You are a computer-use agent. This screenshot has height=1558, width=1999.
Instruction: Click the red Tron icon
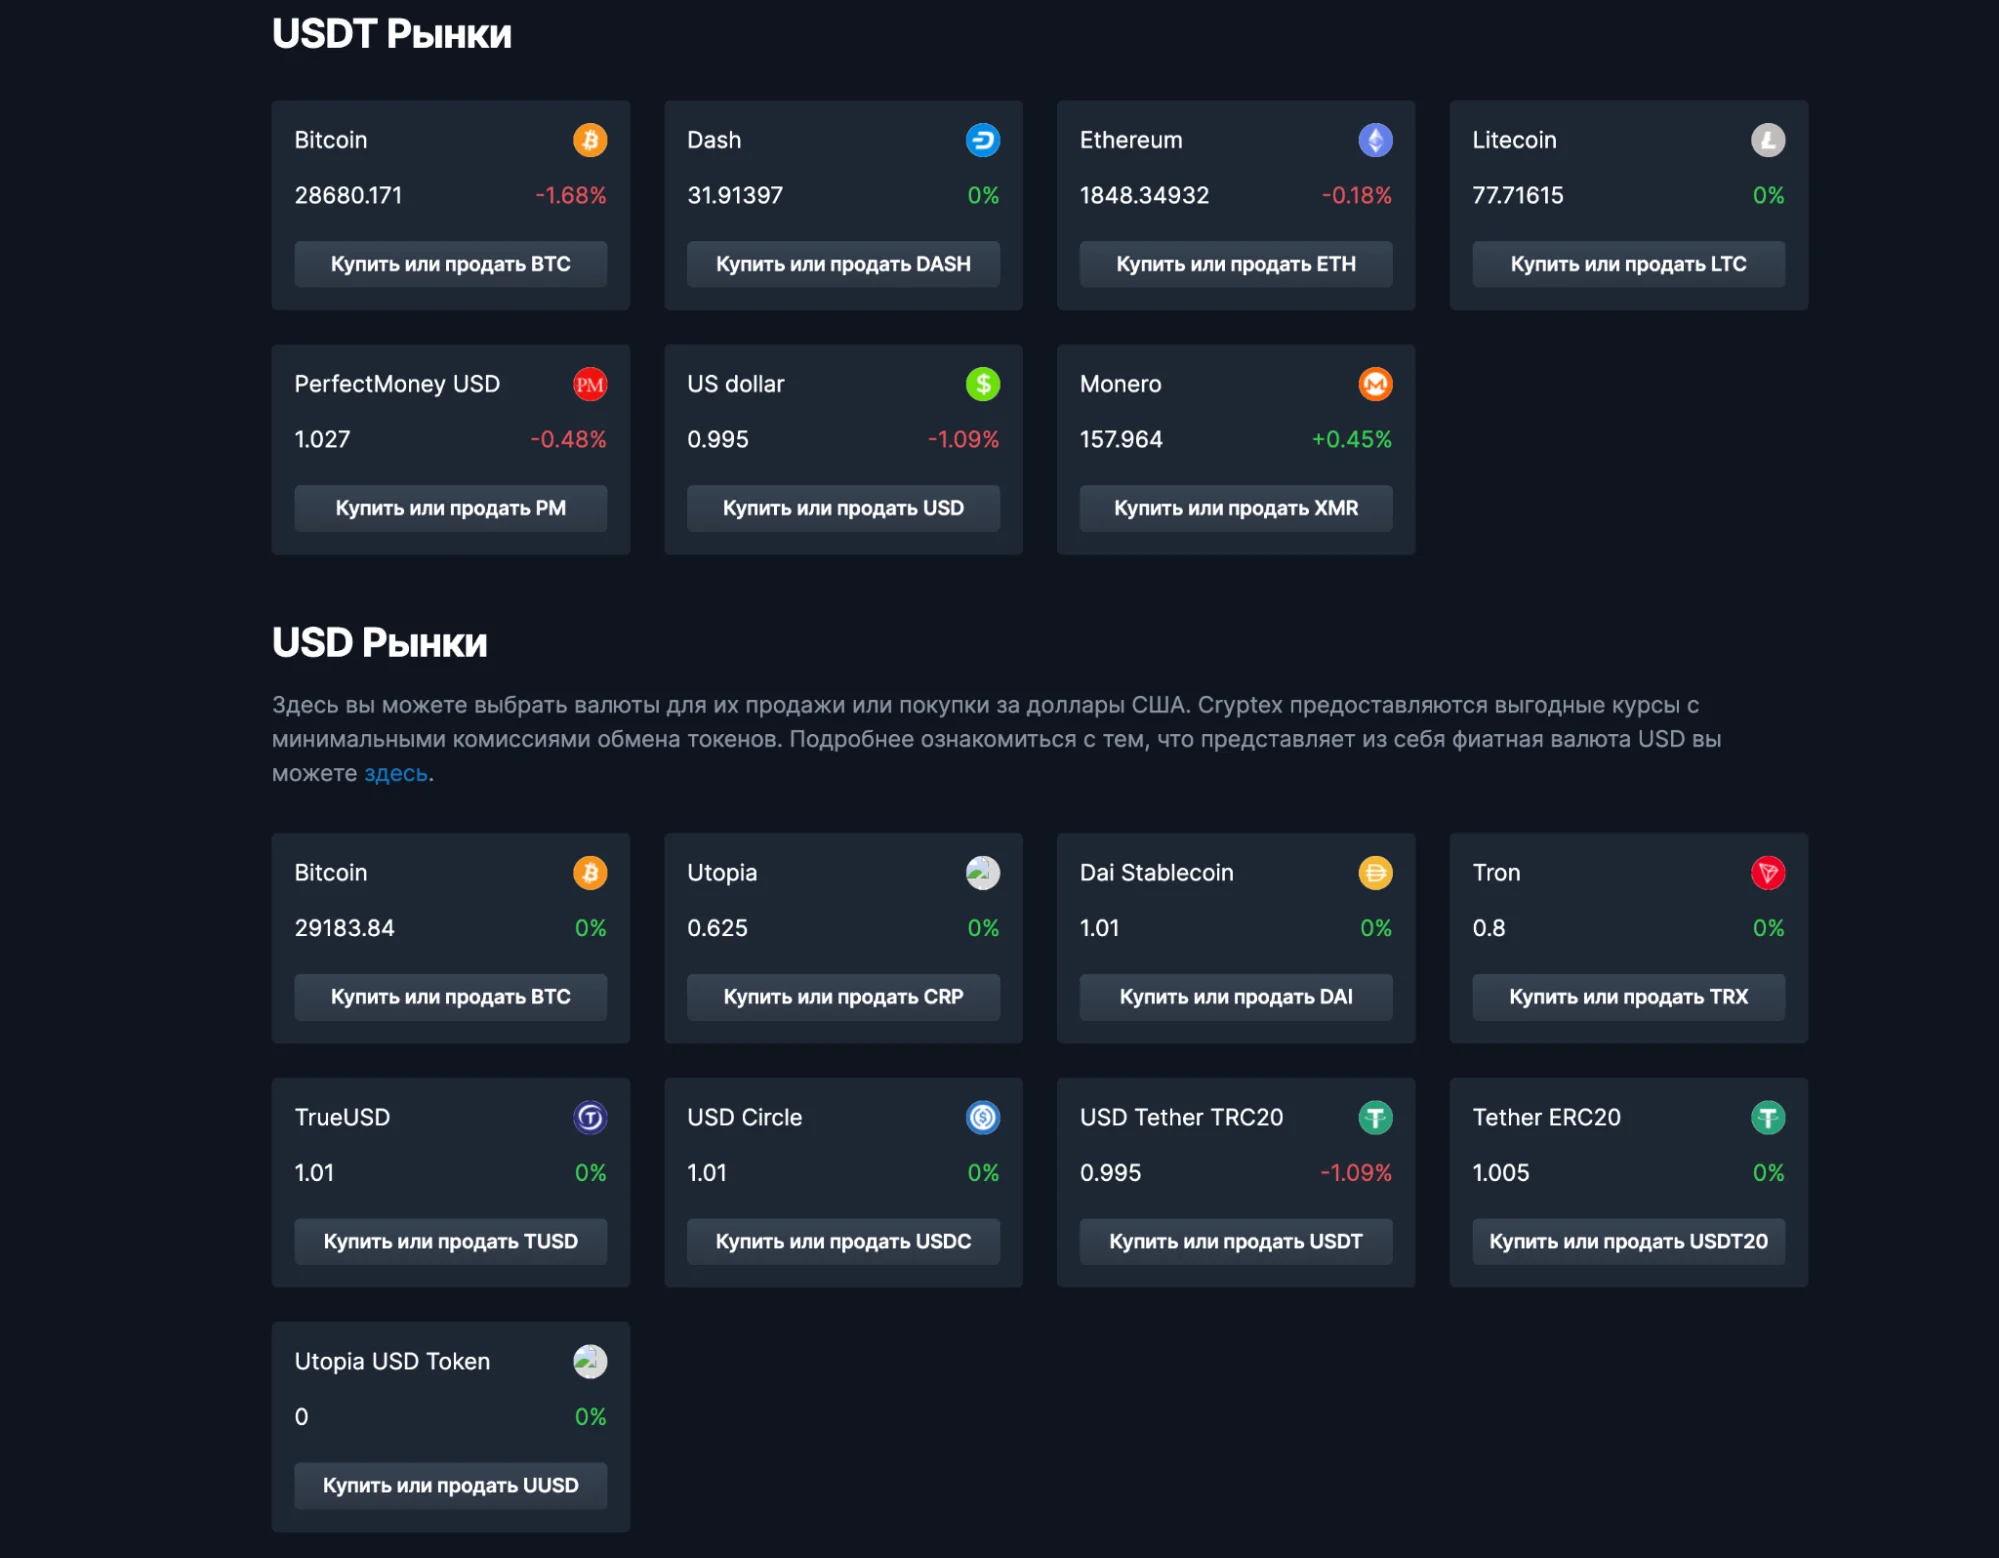(x=1768, y=873)
